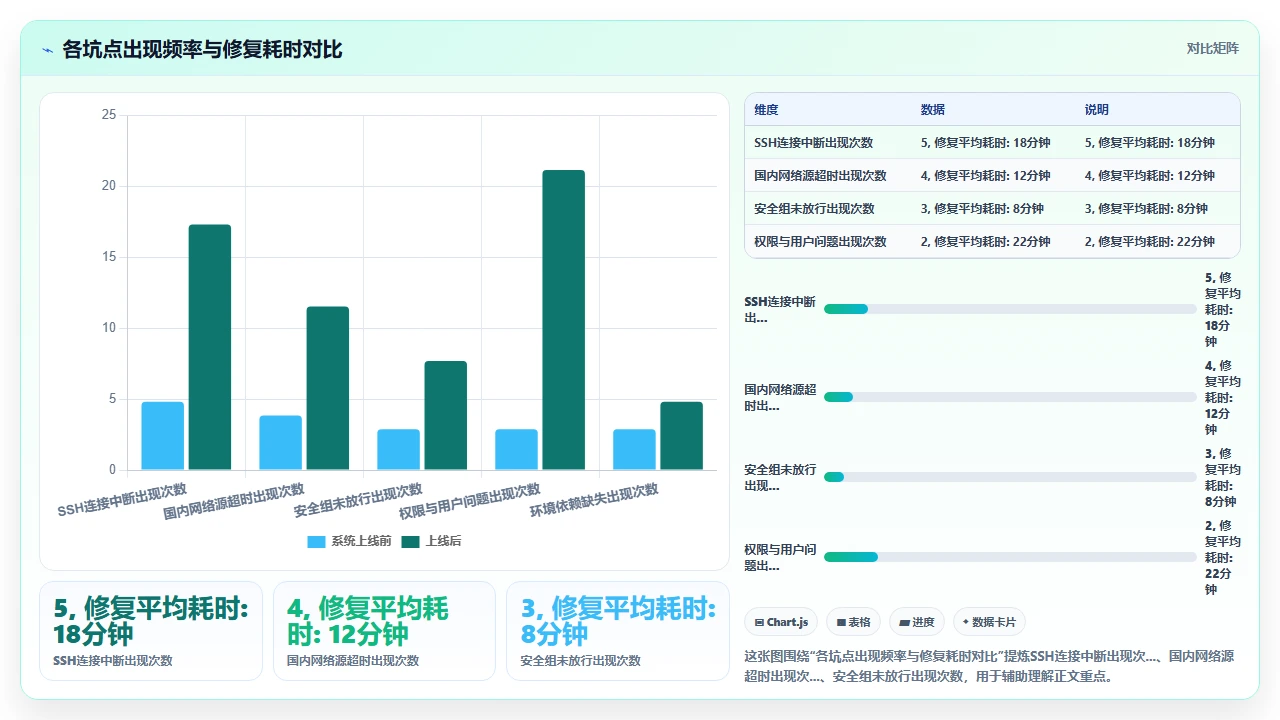Click the light blue 权限与用户问题 bar
This screenshot has height=720, width=1280.
(x=517, y=450)
